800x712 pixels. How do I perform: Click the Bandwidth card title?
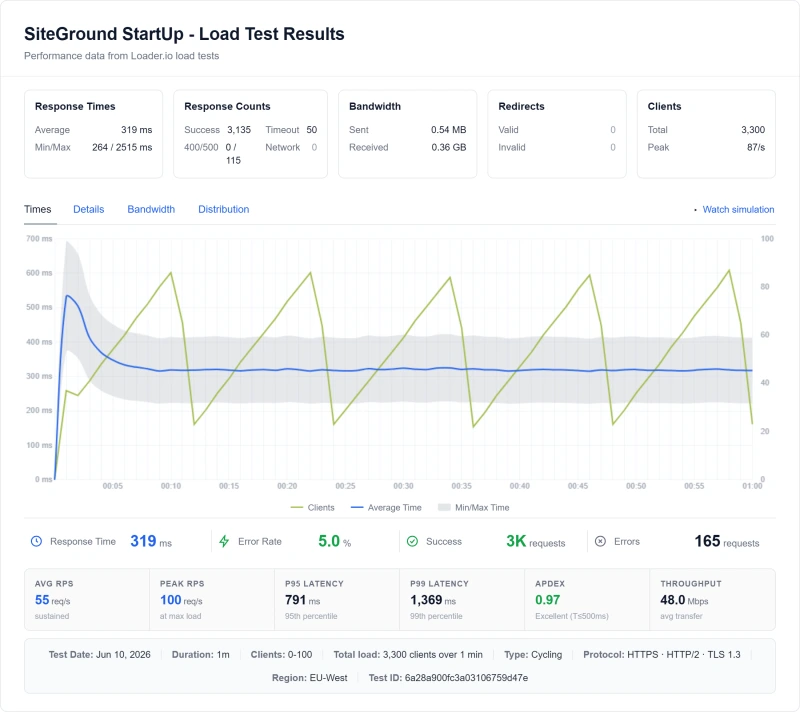pyautogui.click(x=375, y=106)
